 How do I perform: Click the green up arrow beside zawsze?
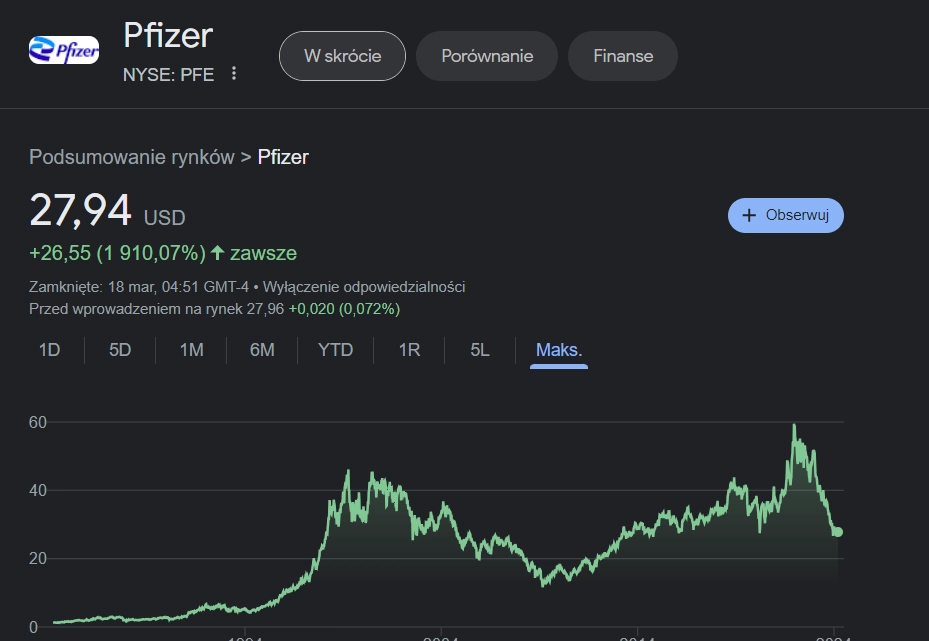217,253
